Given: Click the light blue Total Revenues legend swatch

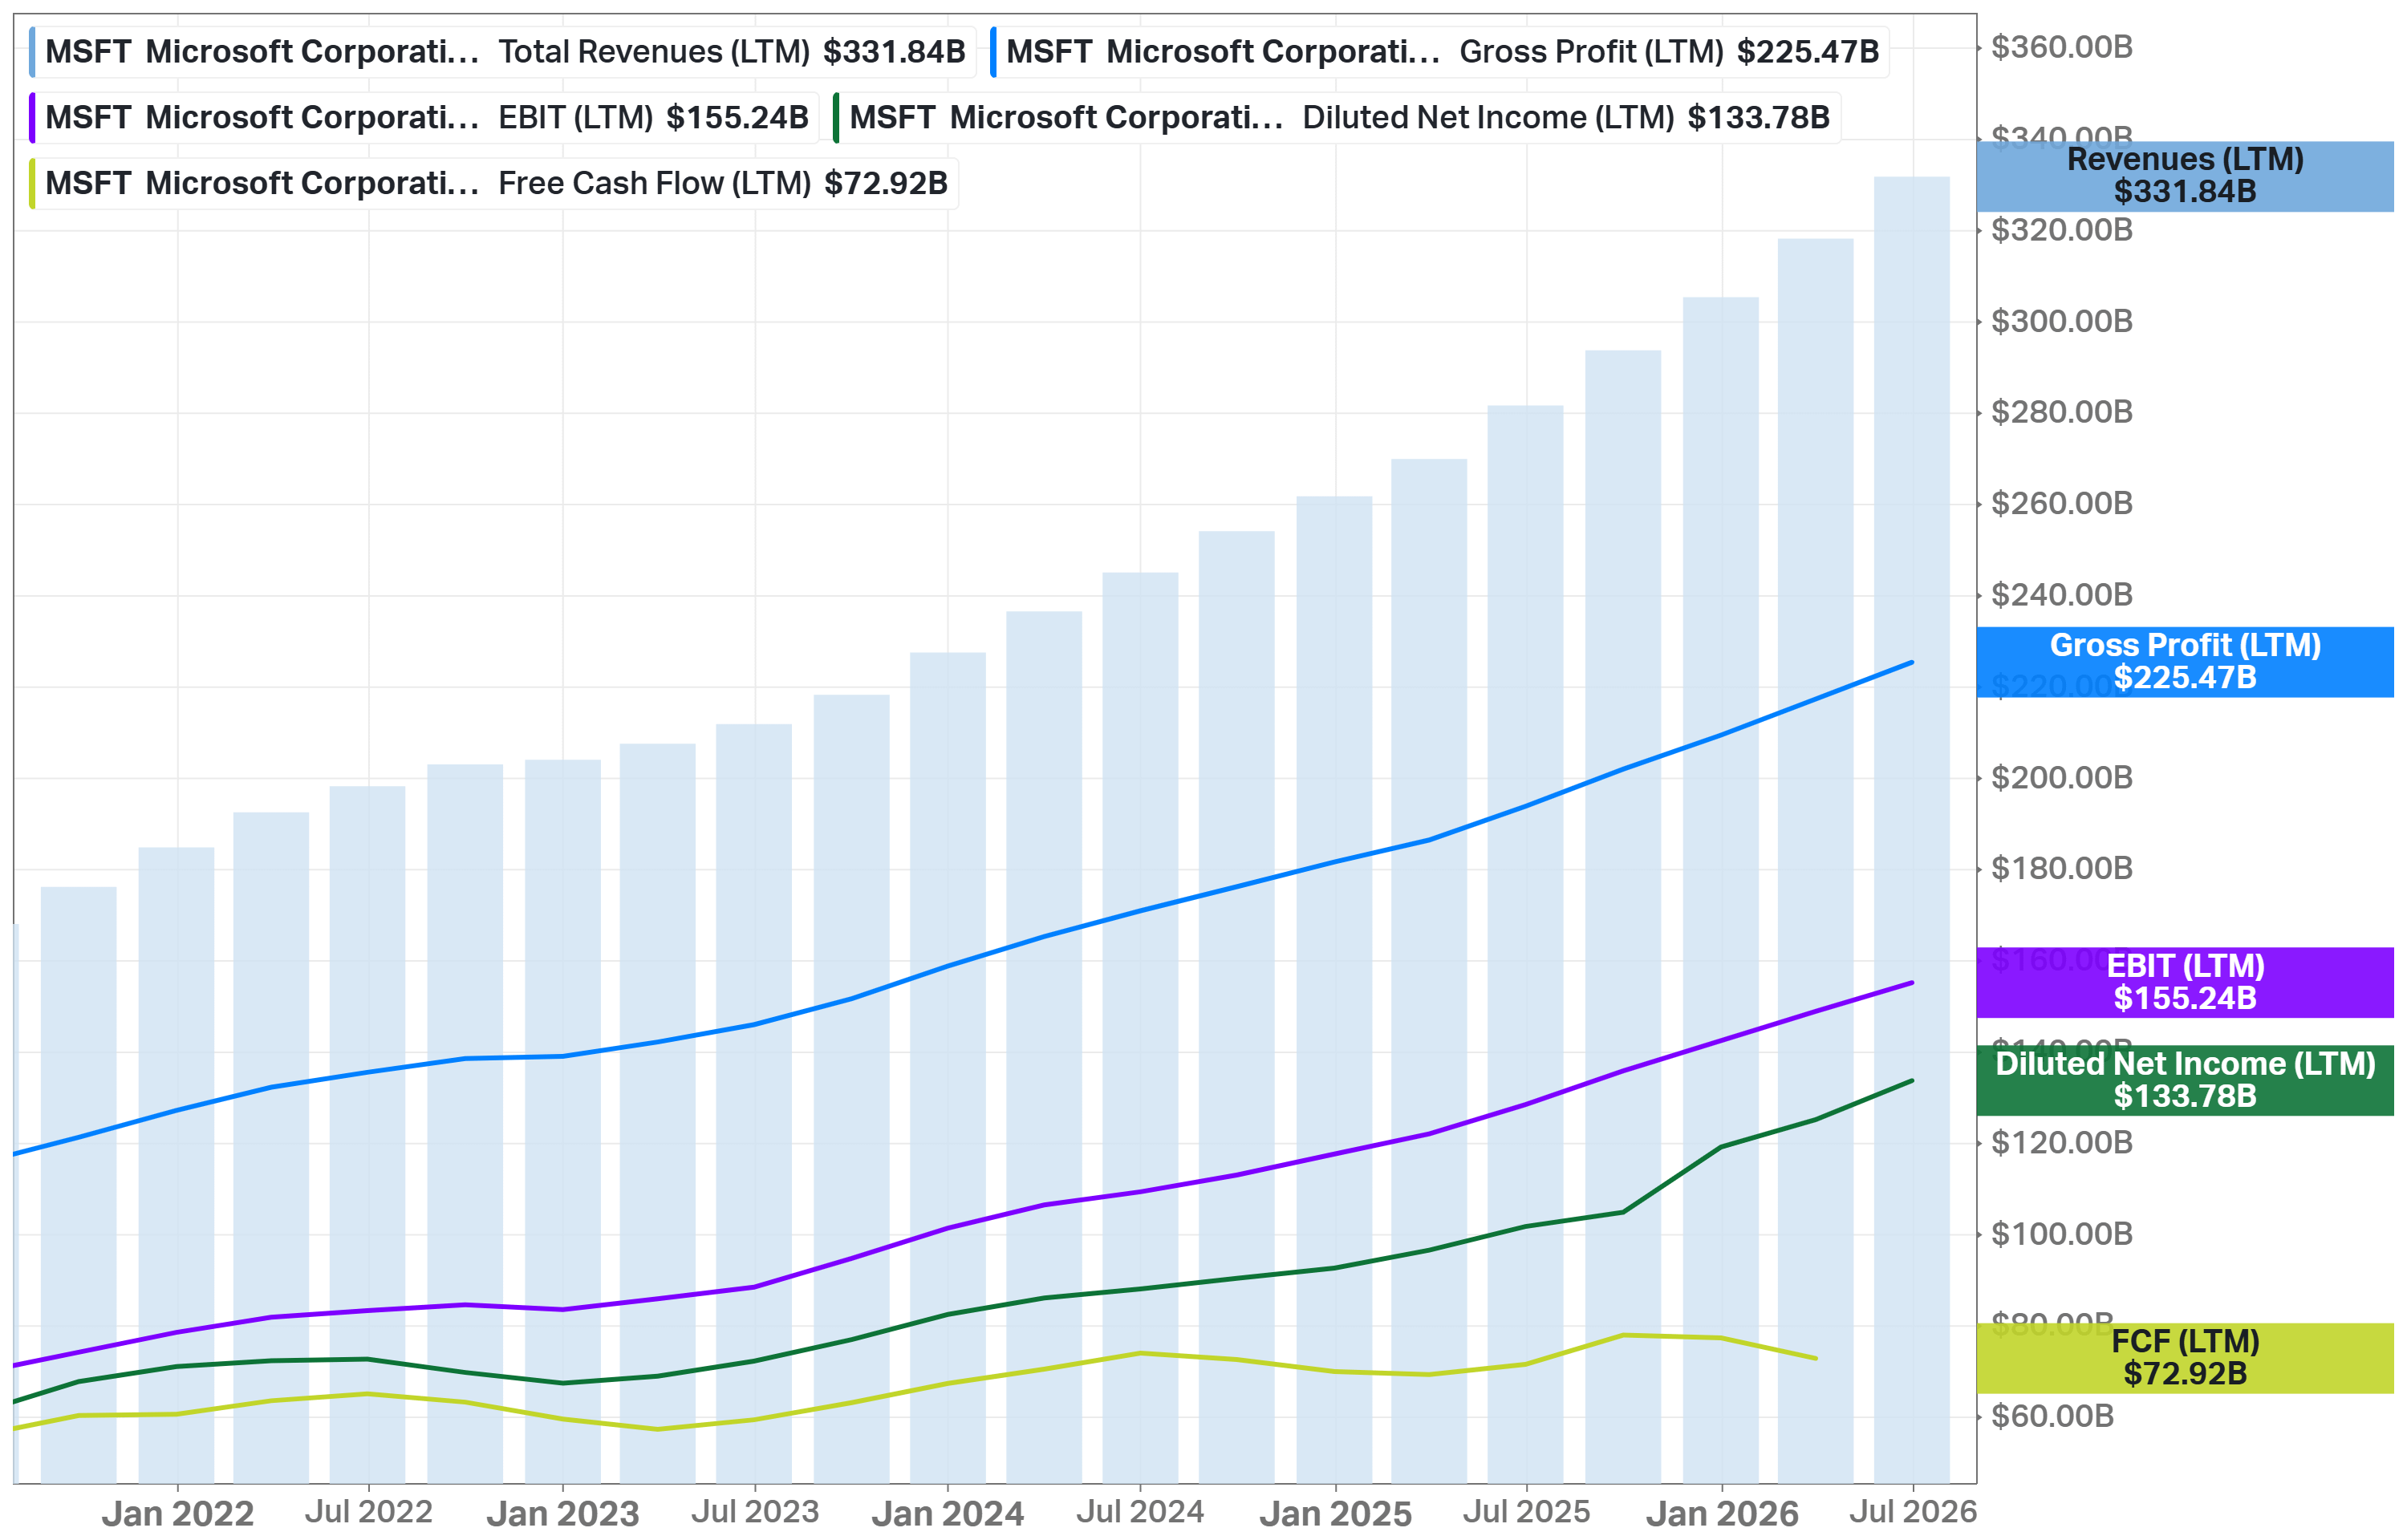Looking at the screenshot, I should [x=33, y=52].
